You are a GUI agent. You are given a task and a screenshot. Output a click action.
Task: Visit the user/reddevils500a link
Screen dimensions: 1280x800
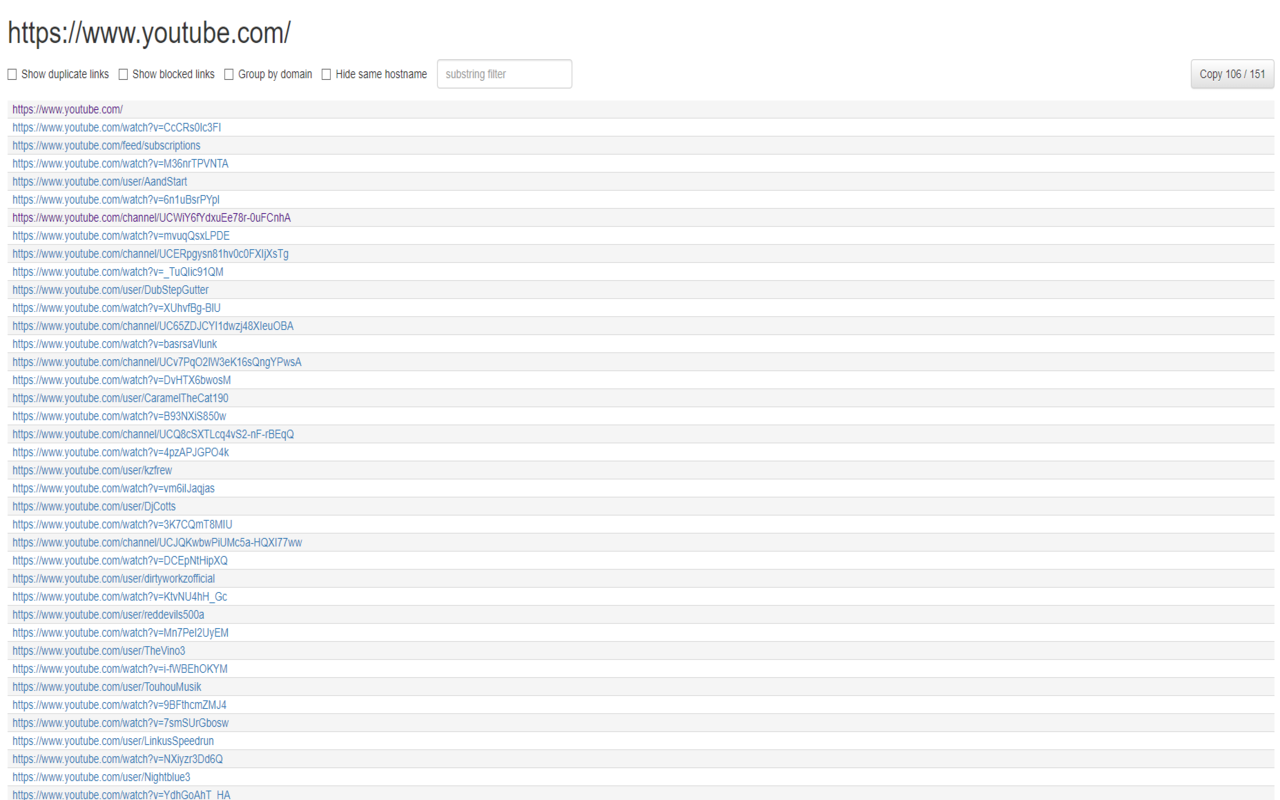(x=108, y=614)
